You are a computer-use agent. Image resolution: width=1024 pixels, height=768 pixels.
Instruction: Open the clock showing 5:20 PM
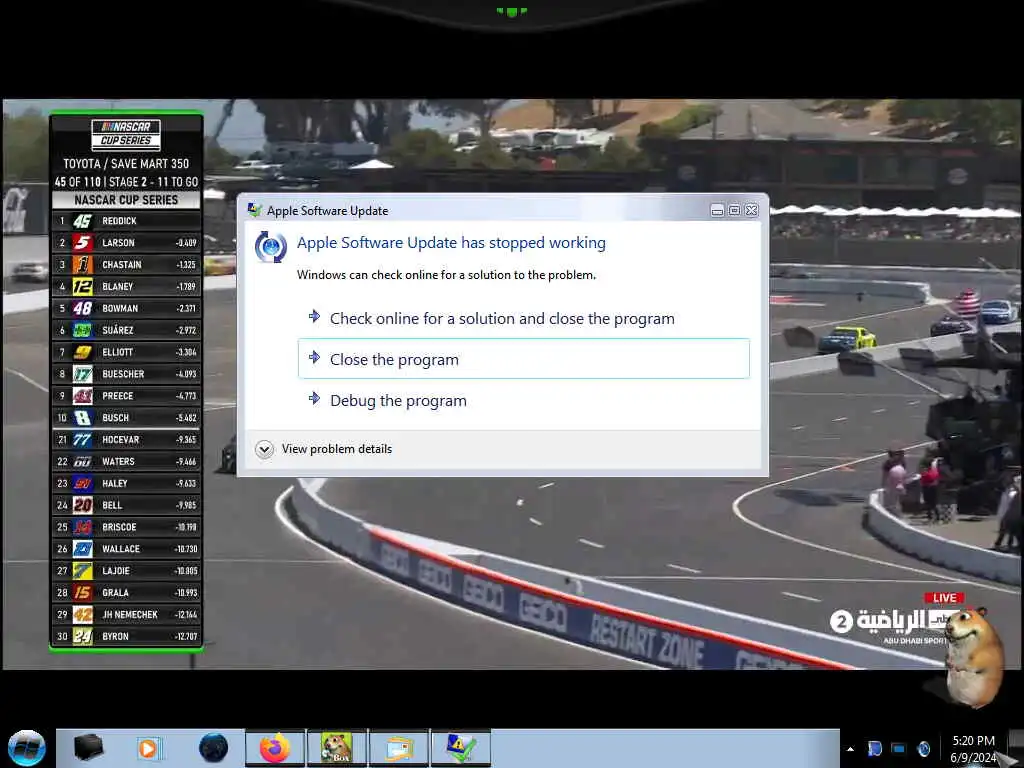click(x=973, y=749)
